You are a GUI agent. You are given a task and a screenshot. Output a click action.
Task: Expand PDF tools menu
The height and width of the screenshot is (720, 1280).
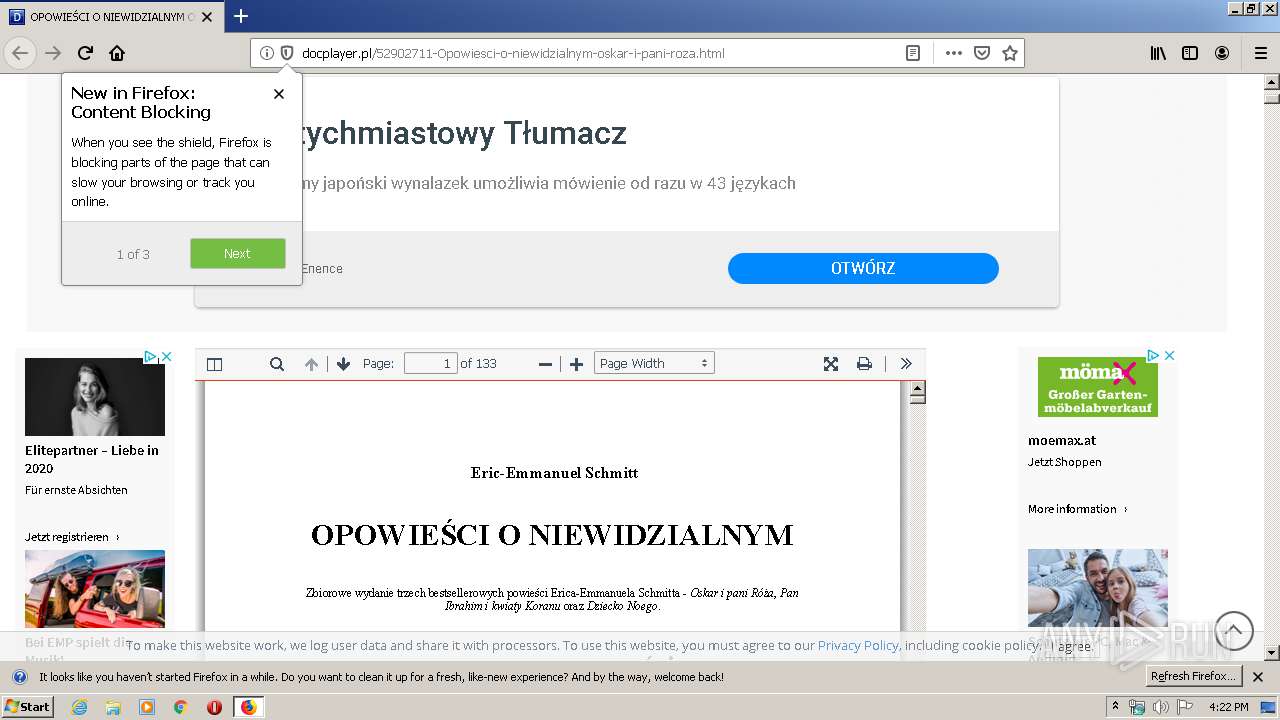906,364
